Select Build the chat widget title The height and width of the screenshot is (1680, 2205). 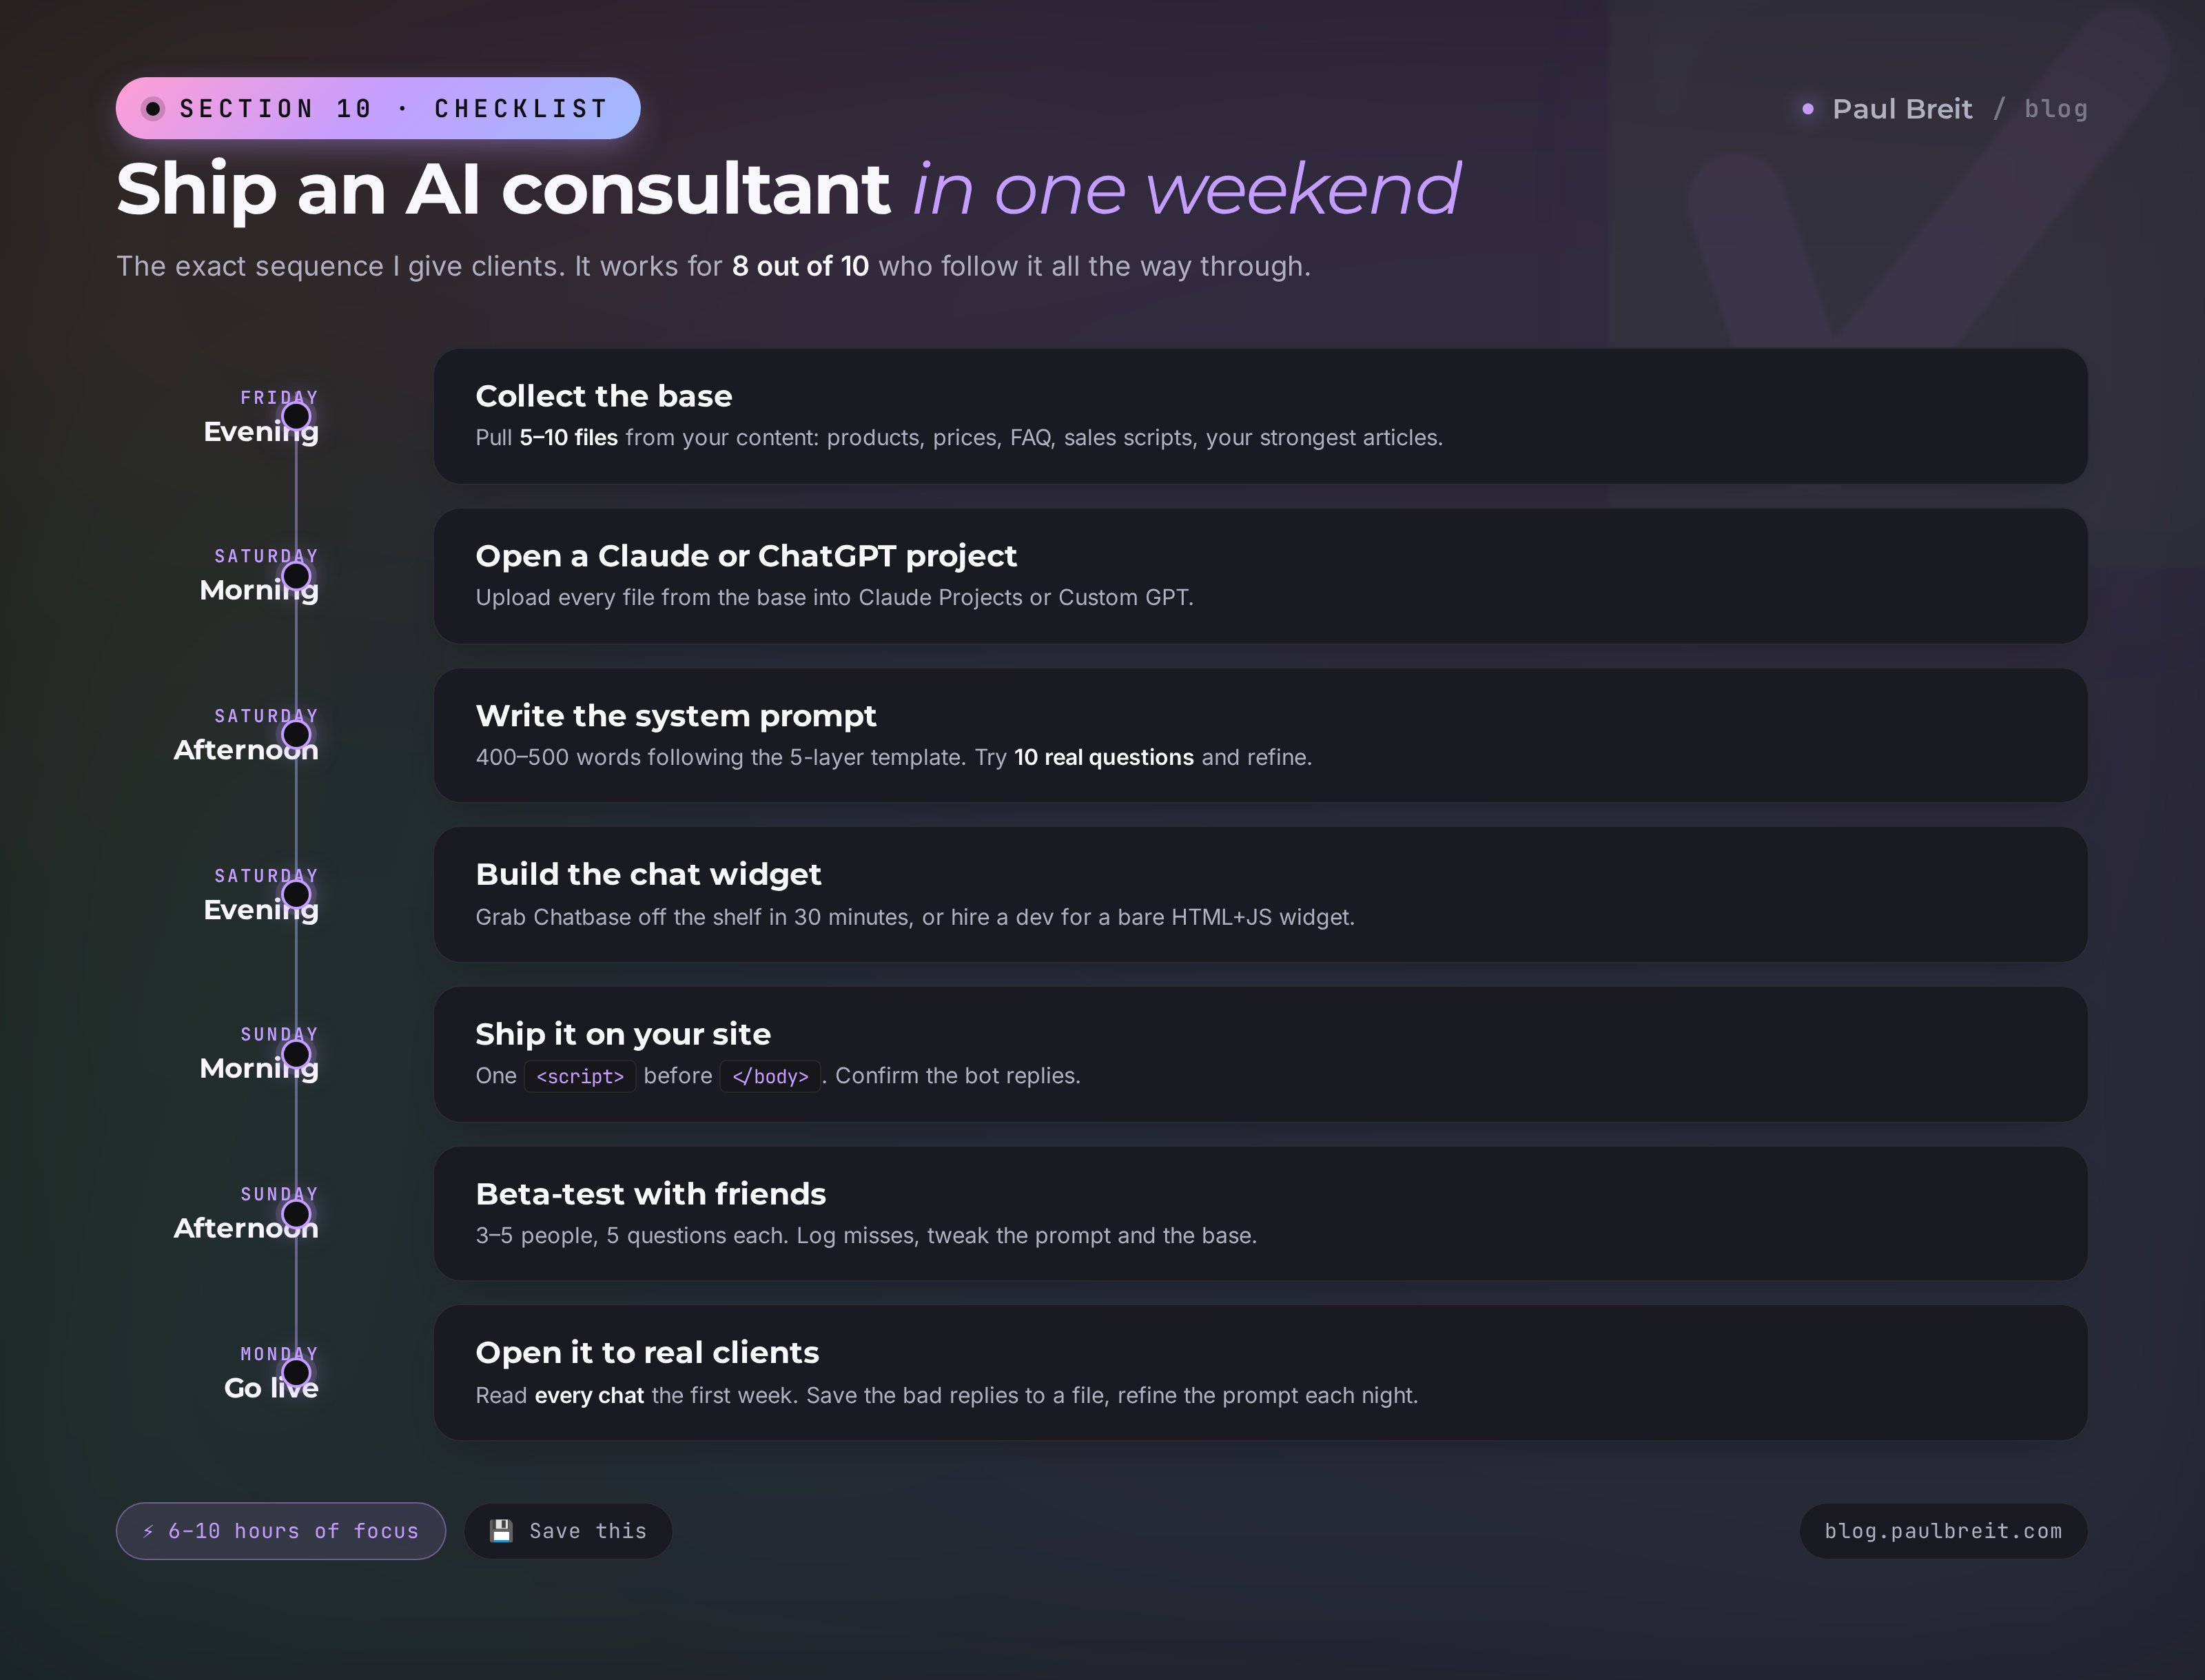648,874
